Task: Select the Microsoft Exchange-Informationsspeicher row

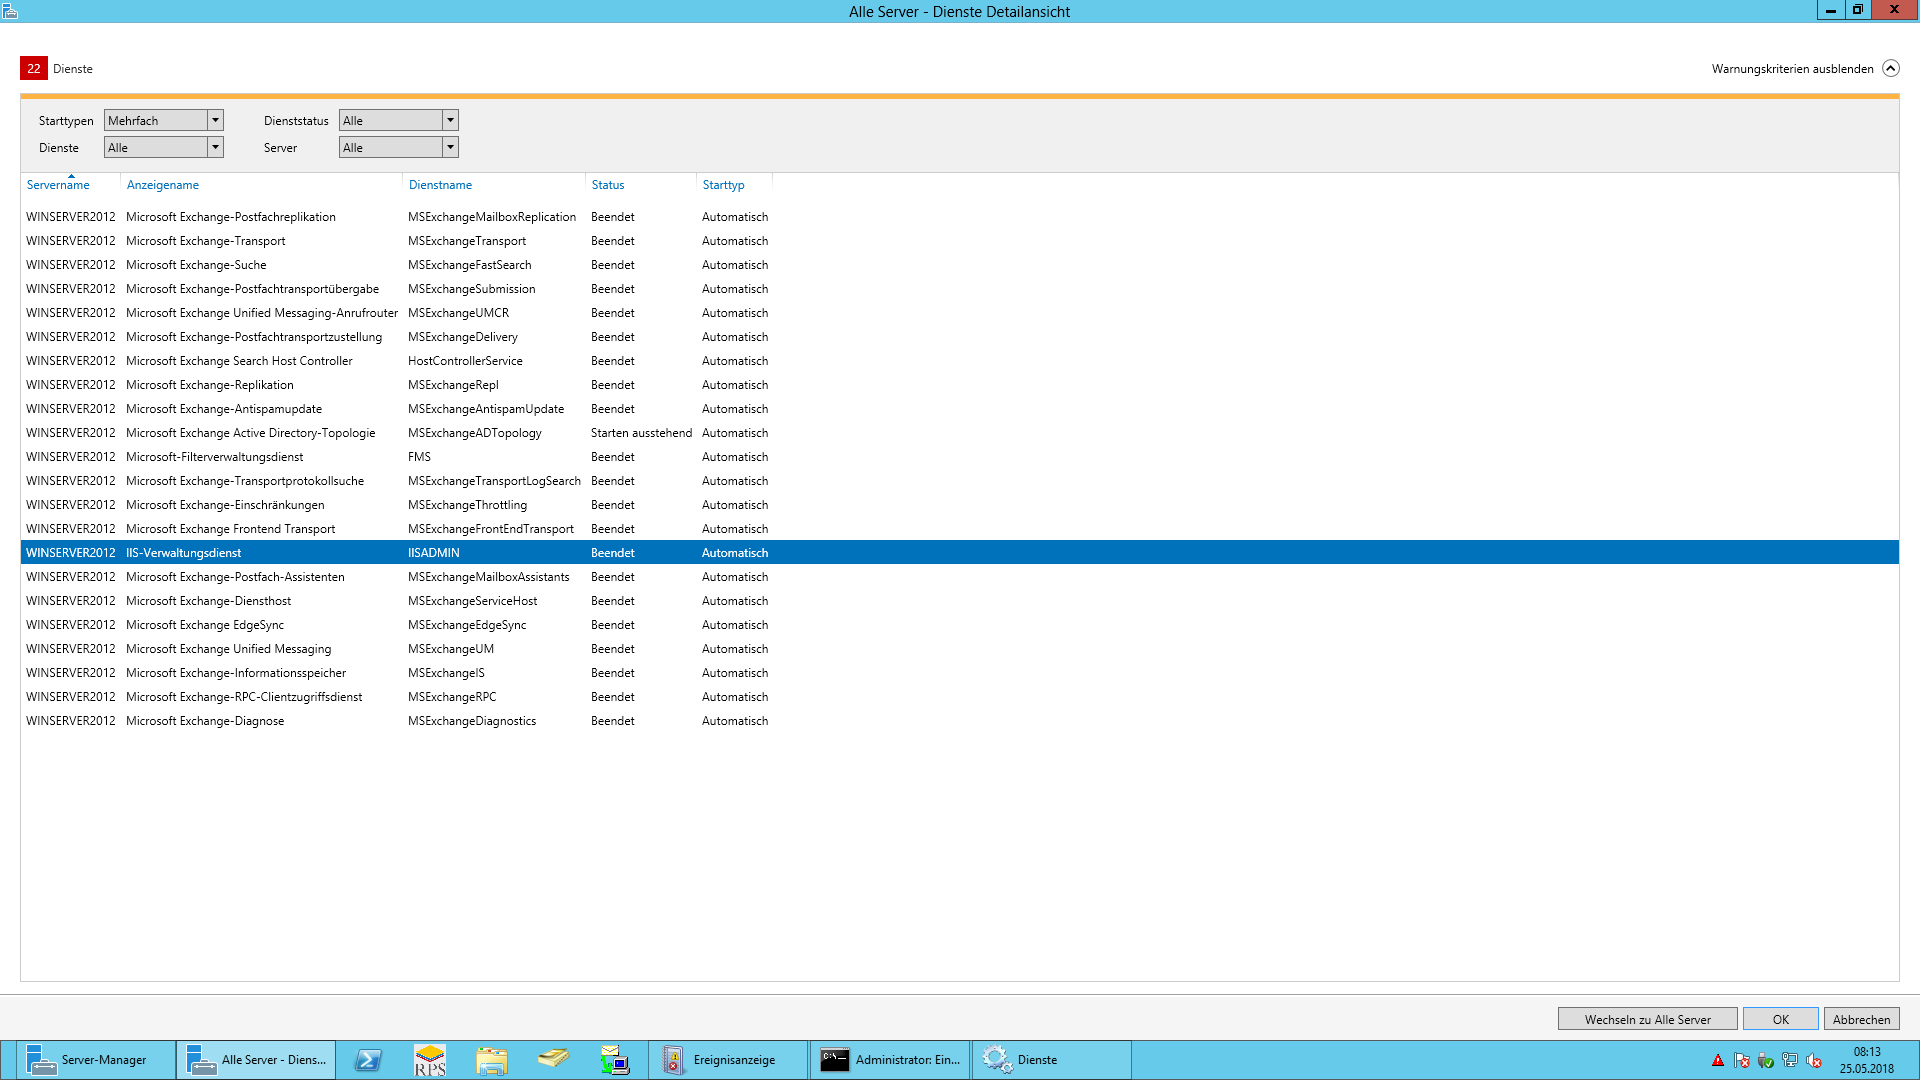Action: pos(960,673)
